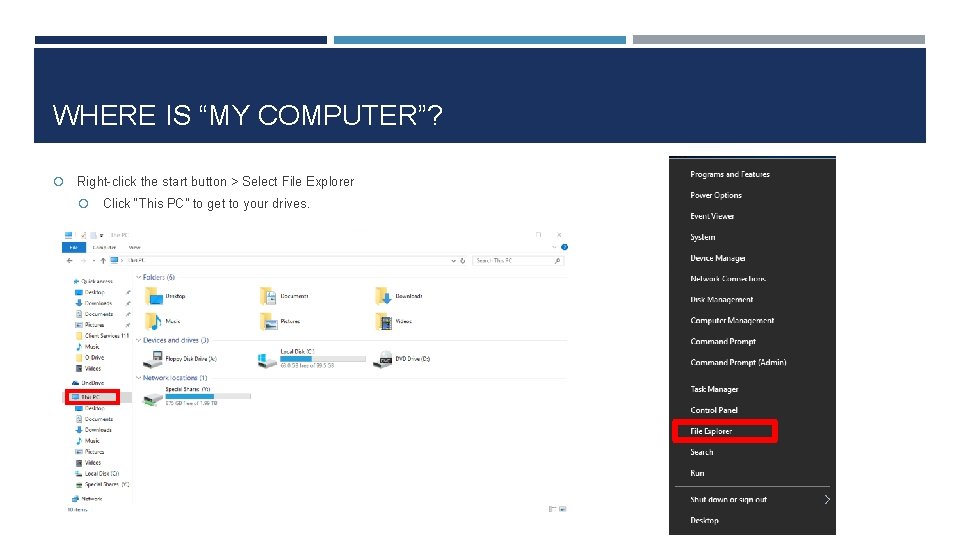The width and height of the screenshot is (960, 540).
Task: Open the O Drive folder in the sidebar
Action: pyautogui.click(x=90, y=358)
